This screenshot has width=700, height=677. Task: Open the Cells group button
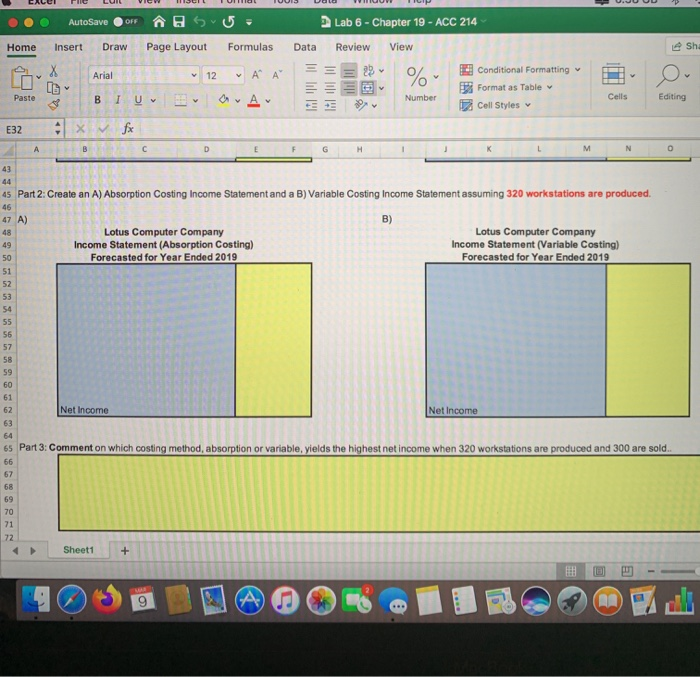tap(618, 83)
